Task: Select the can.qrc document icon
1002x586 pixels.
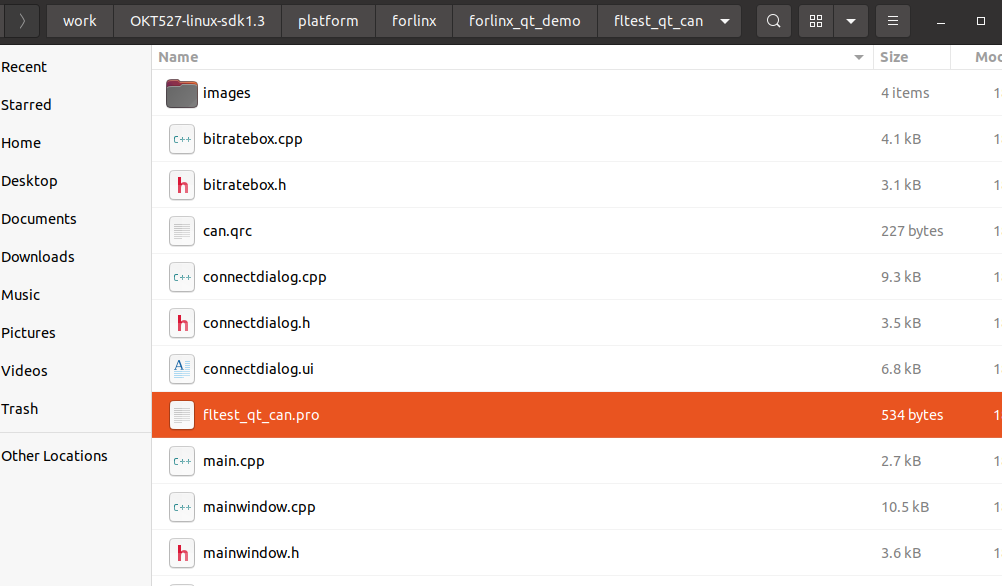Action: tap(181, 231)
